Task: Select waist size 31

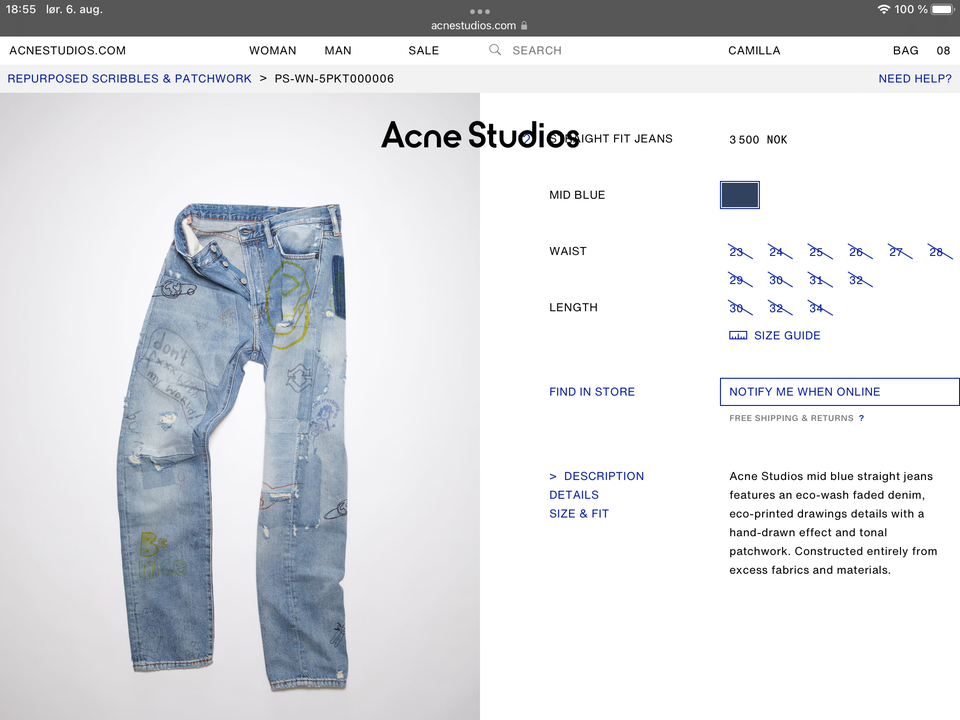Action: coord(820,280)
